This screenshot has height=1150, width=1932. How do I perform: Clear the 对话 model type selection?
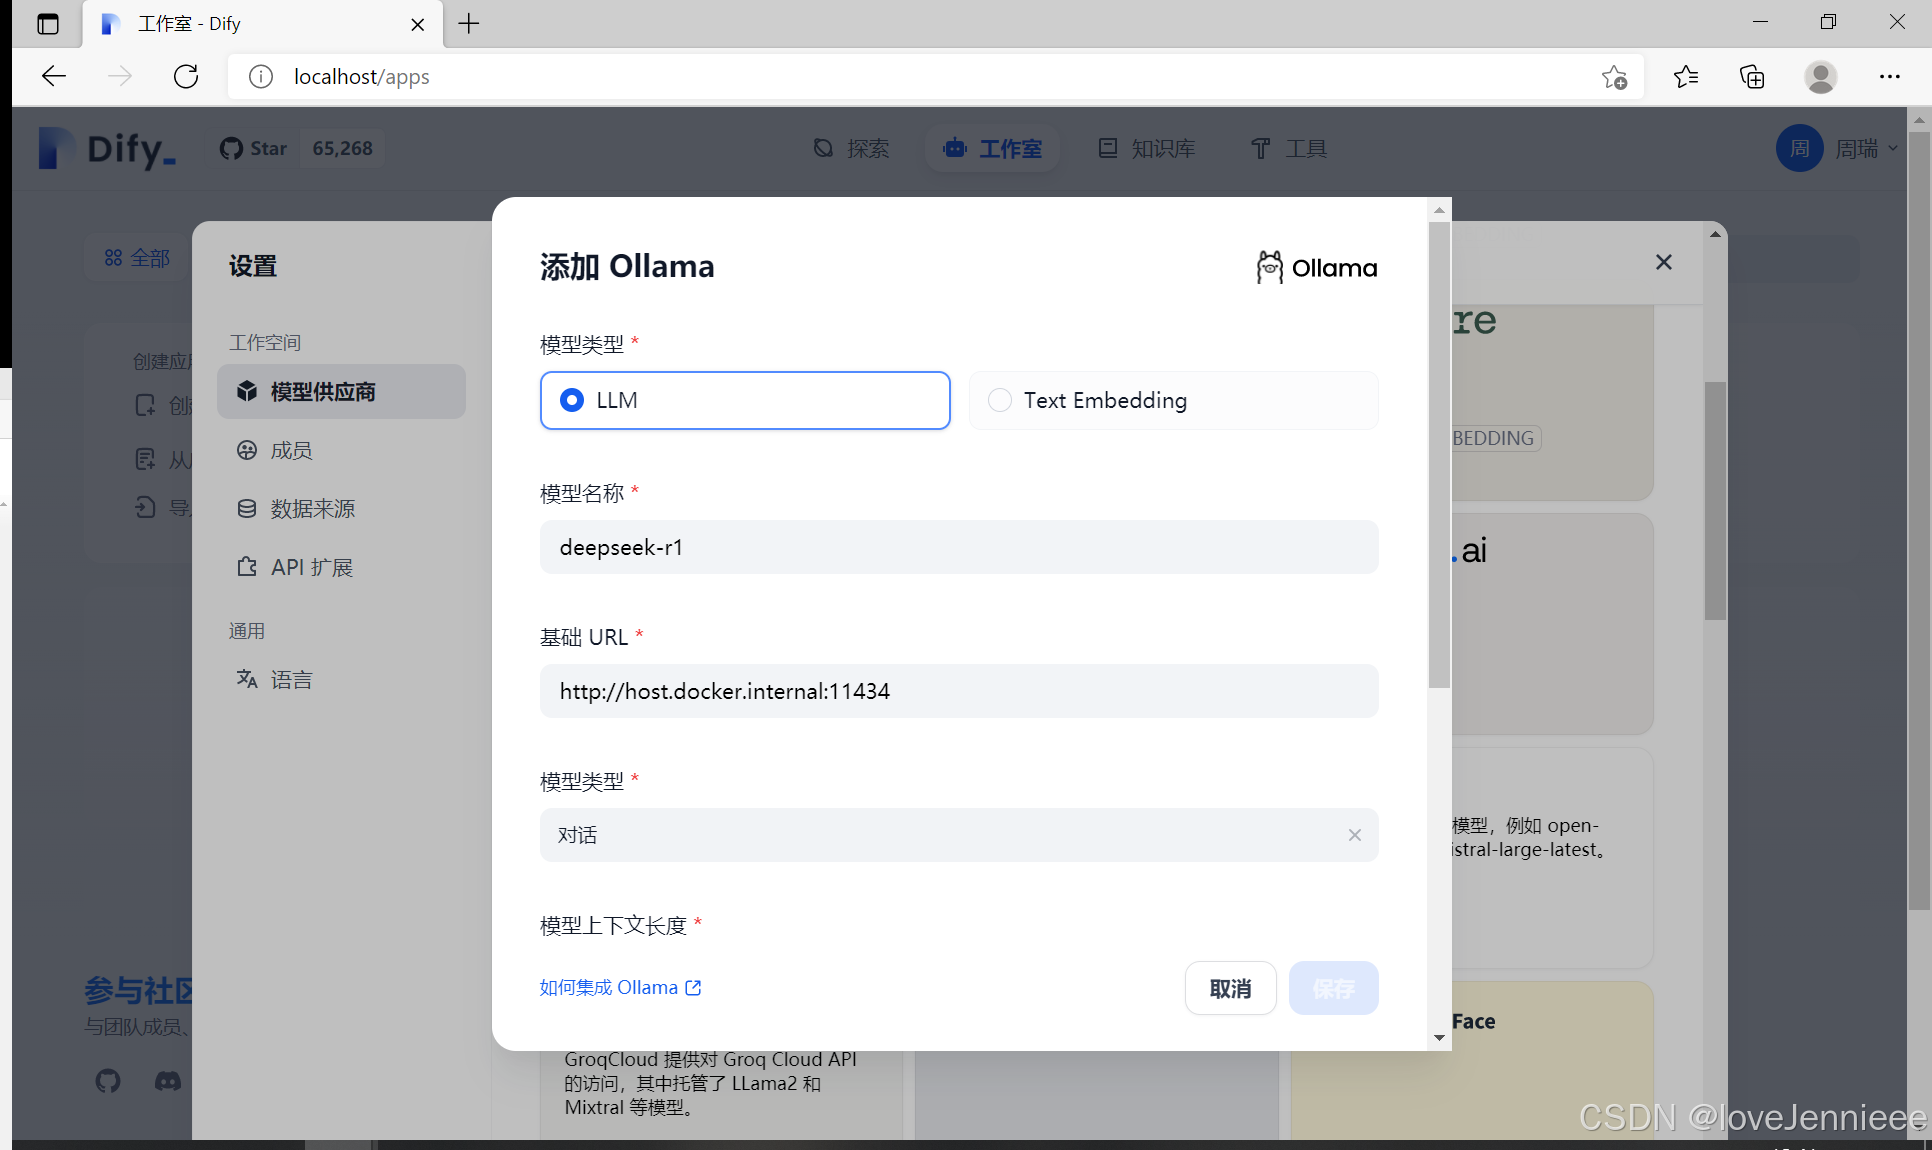pyautogui.click(x=1354, y=835)
